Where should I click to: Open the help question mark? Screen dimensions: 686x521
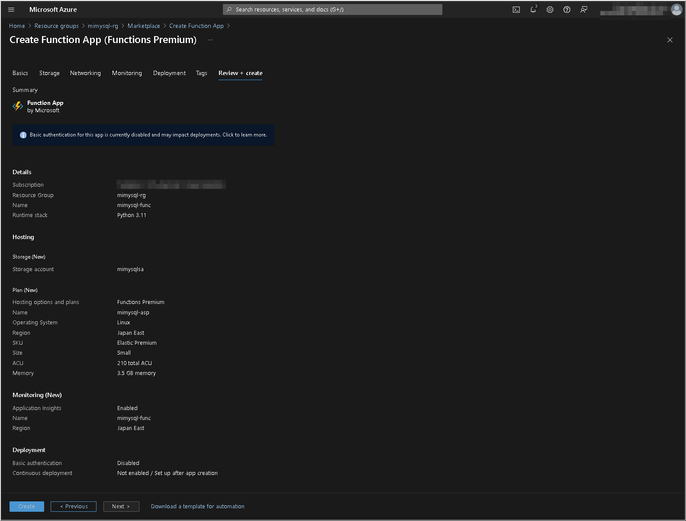(x=567, y=10)
